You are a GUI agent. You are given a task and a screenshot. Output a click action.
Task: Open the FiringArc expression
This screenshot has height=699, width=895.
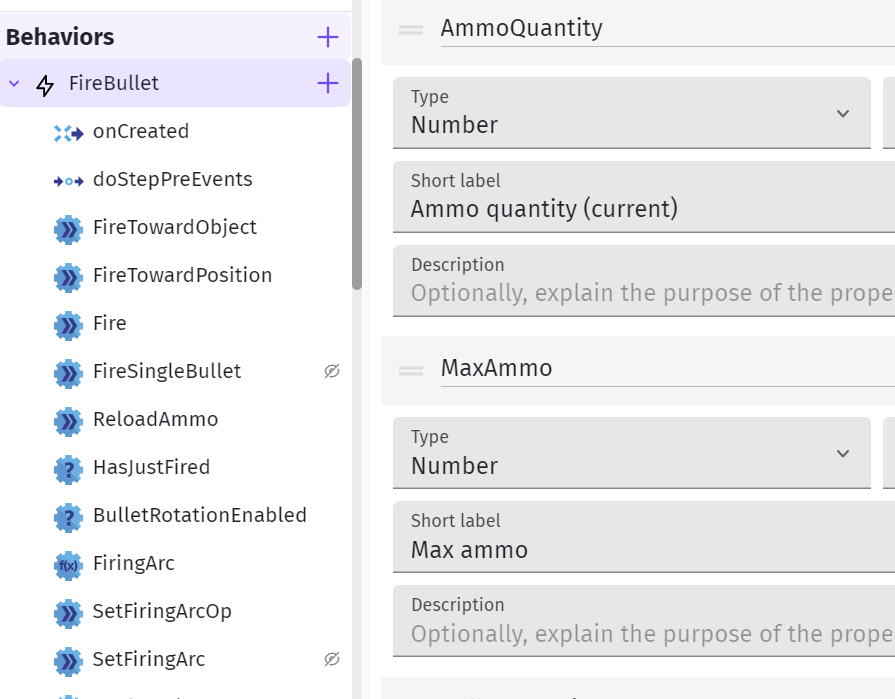pyautogui.click(x=134, y=563)
